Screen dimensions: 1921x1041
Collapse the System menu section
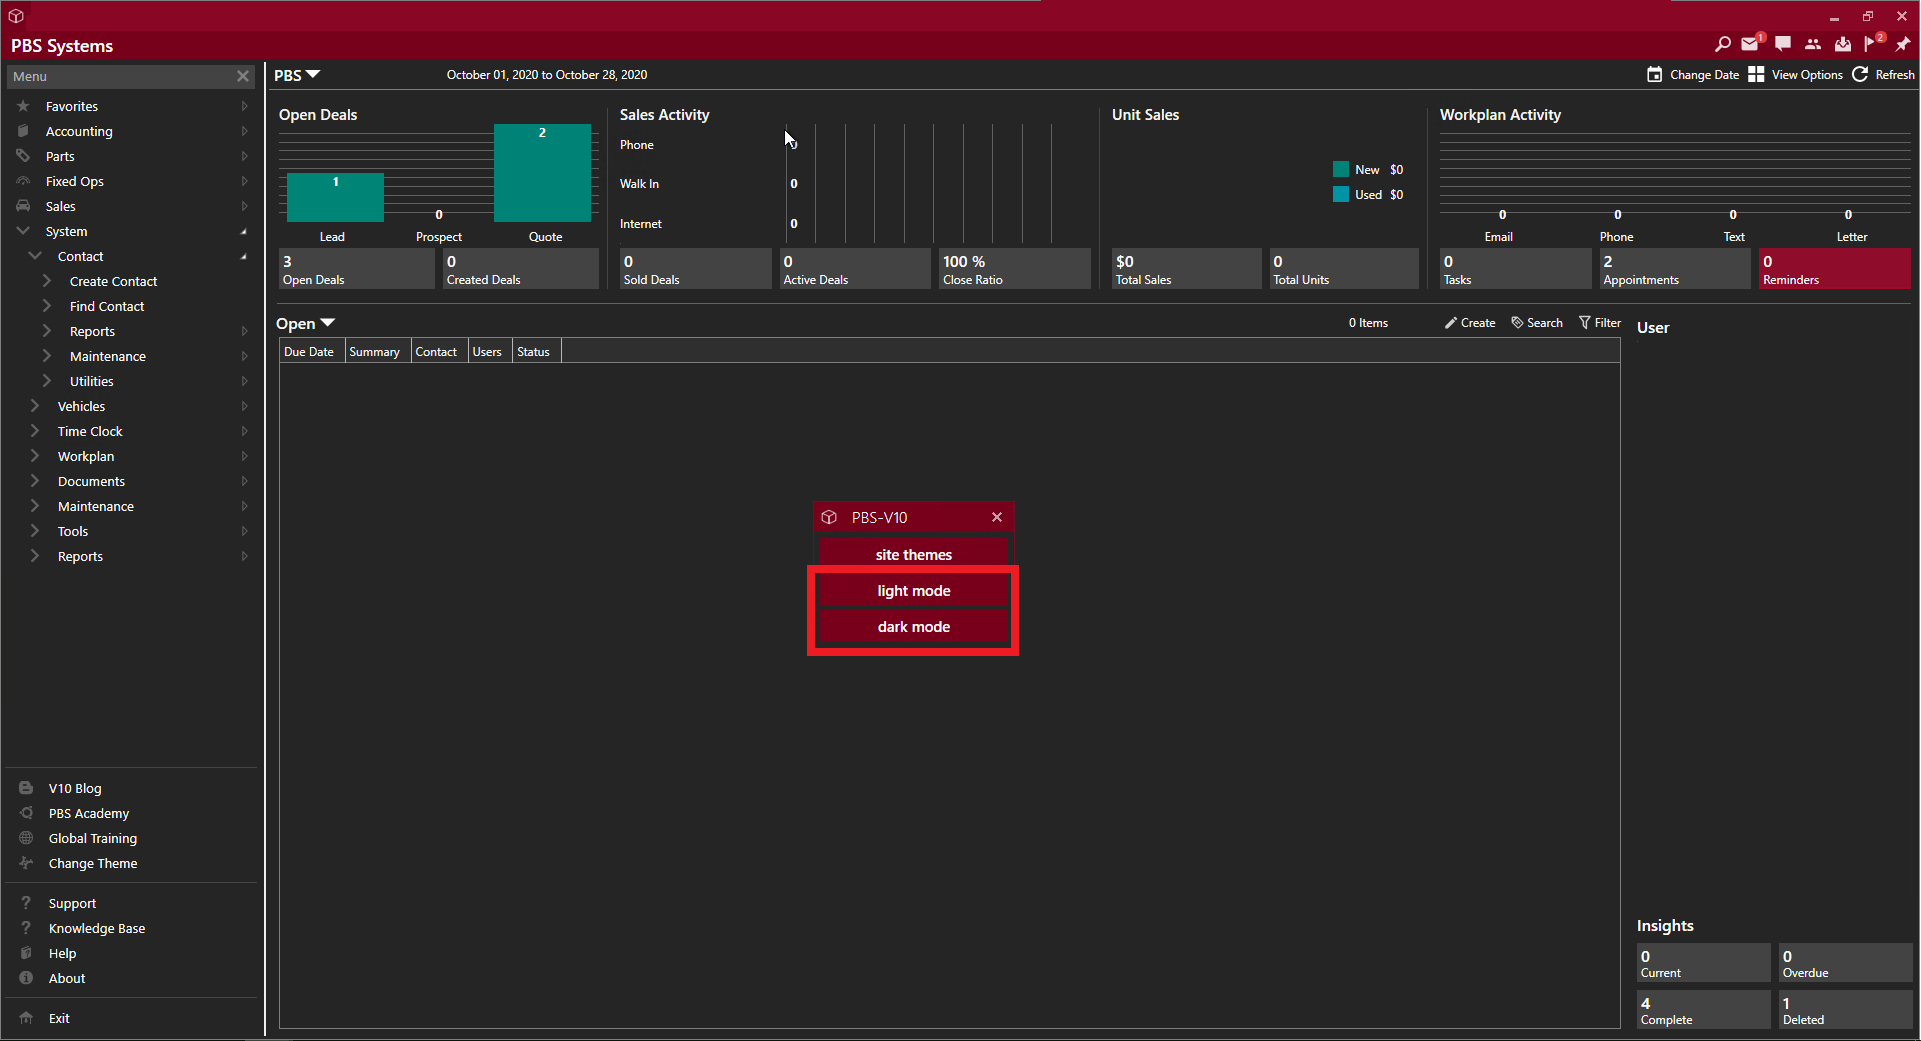(24, 231)
